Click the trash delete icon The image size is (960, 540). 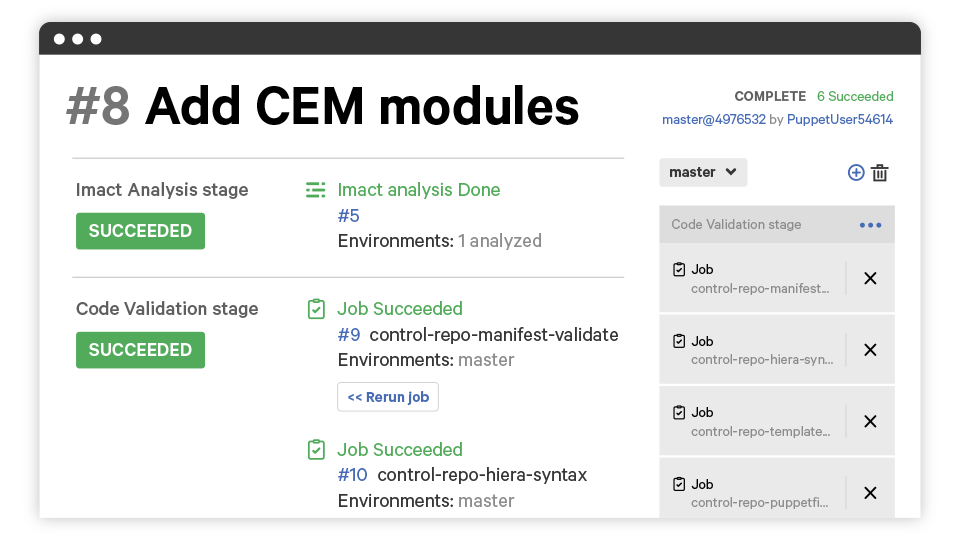[880, 172]
